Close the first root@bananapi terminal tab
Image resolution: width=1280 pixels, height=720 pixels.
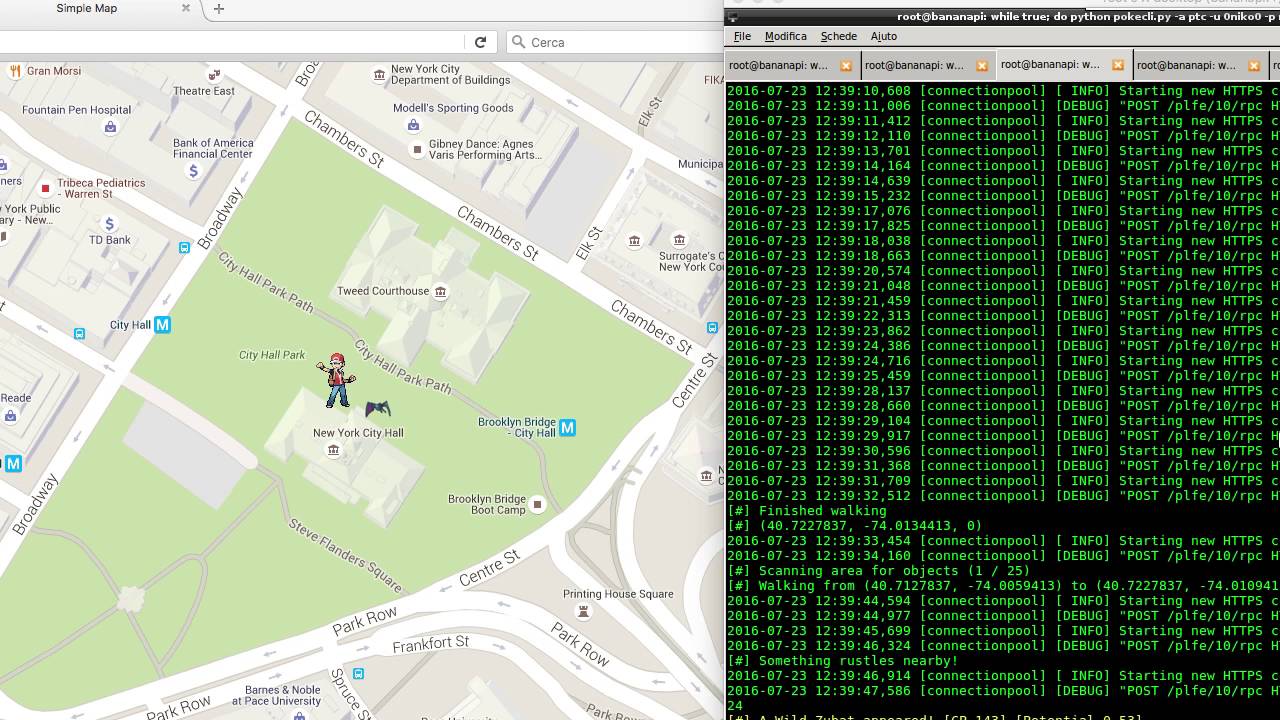(846, 66)
